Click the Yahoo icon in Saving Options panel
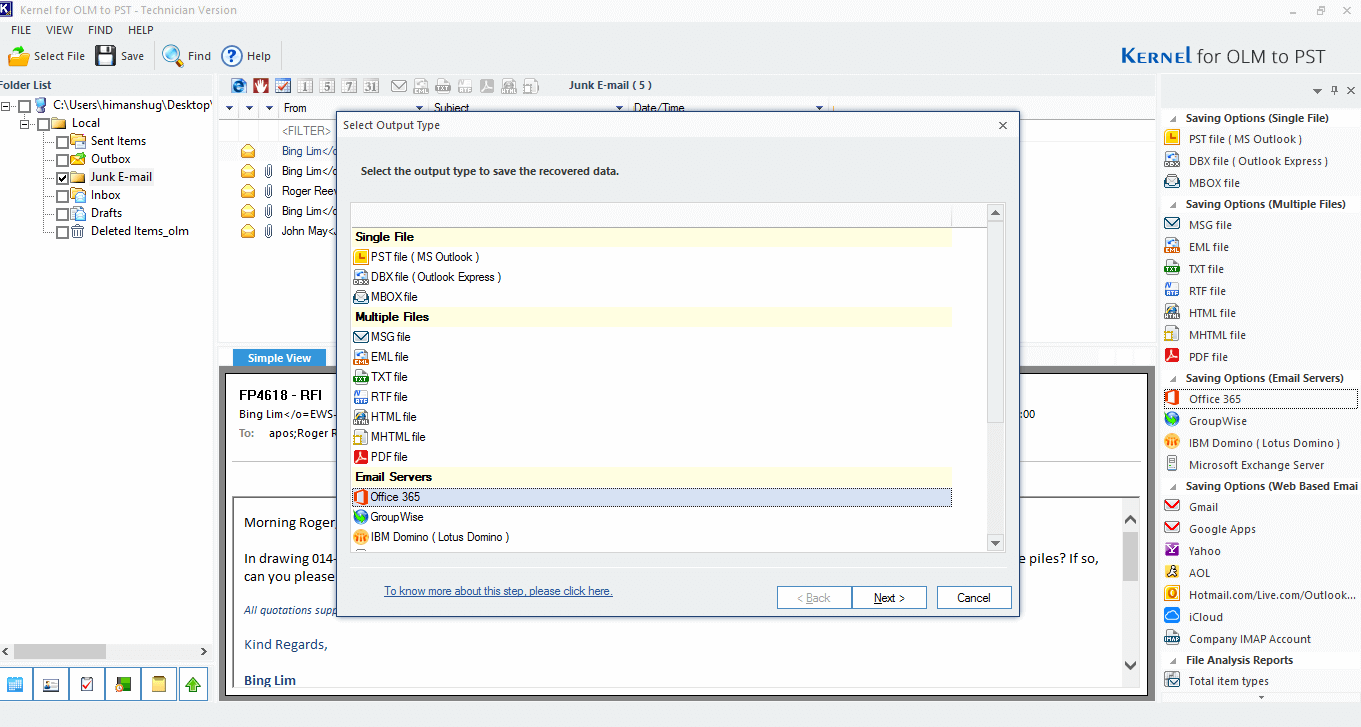This screenshot has height=727, width=1361. pos(1172,551)
